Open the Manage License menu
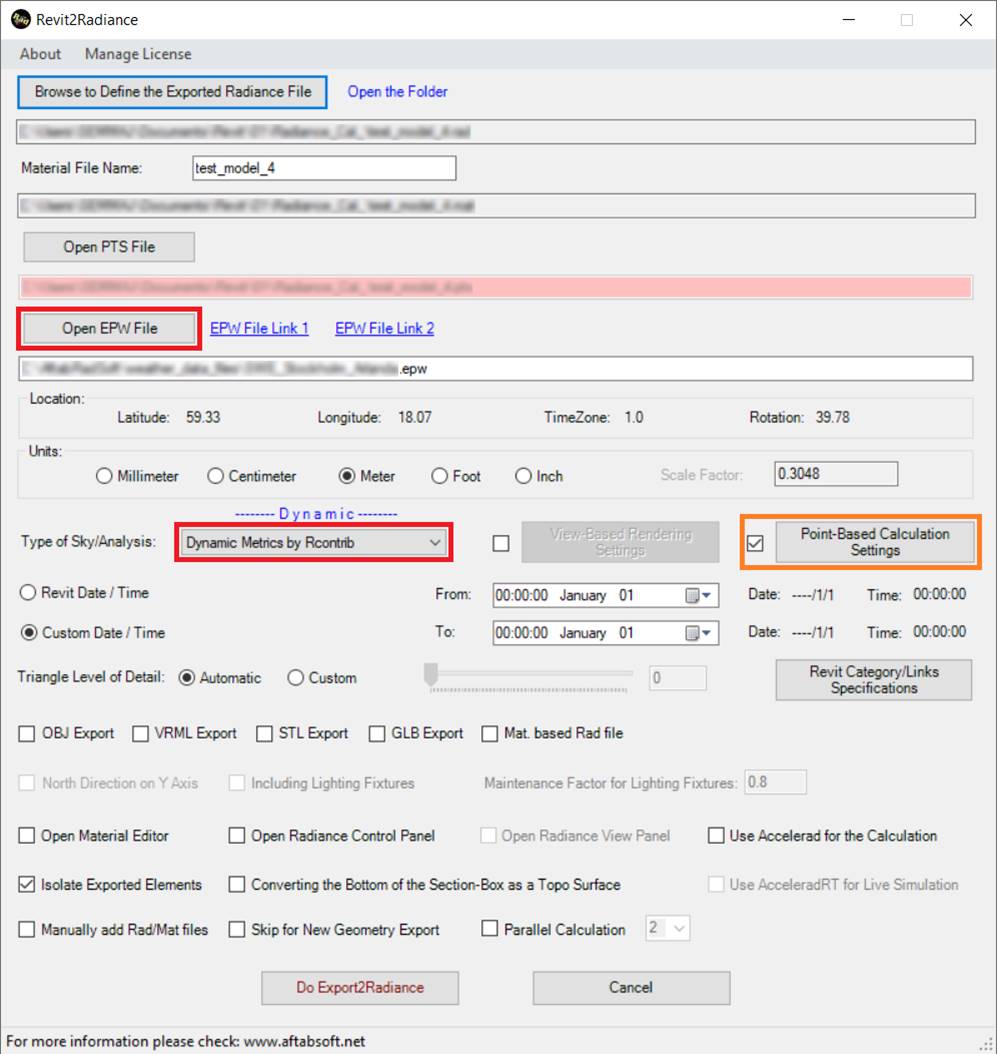This screenshot has height=1054, width=997. pyautogui.click(x=138, y=54)
